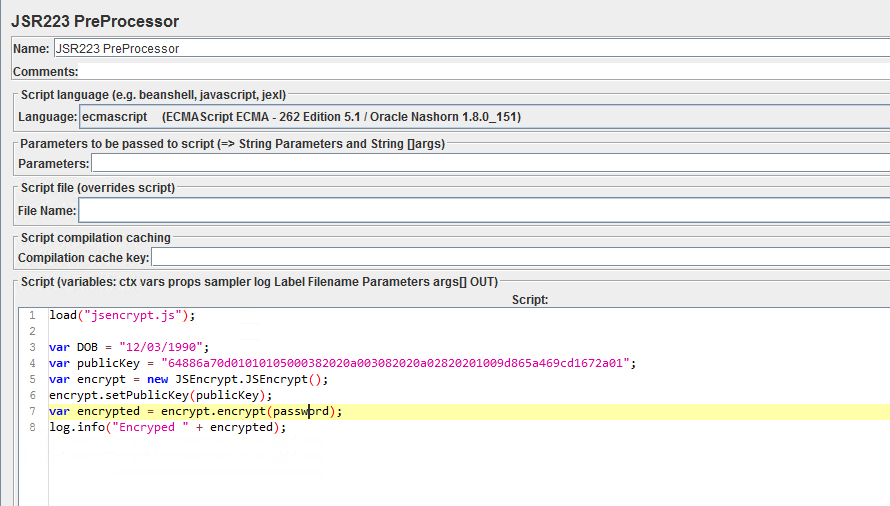Click the 'JSR223 PreProcessor' panel title
Image resolution: width=890 pixels, height=506 pixels.
click(95, 21)
